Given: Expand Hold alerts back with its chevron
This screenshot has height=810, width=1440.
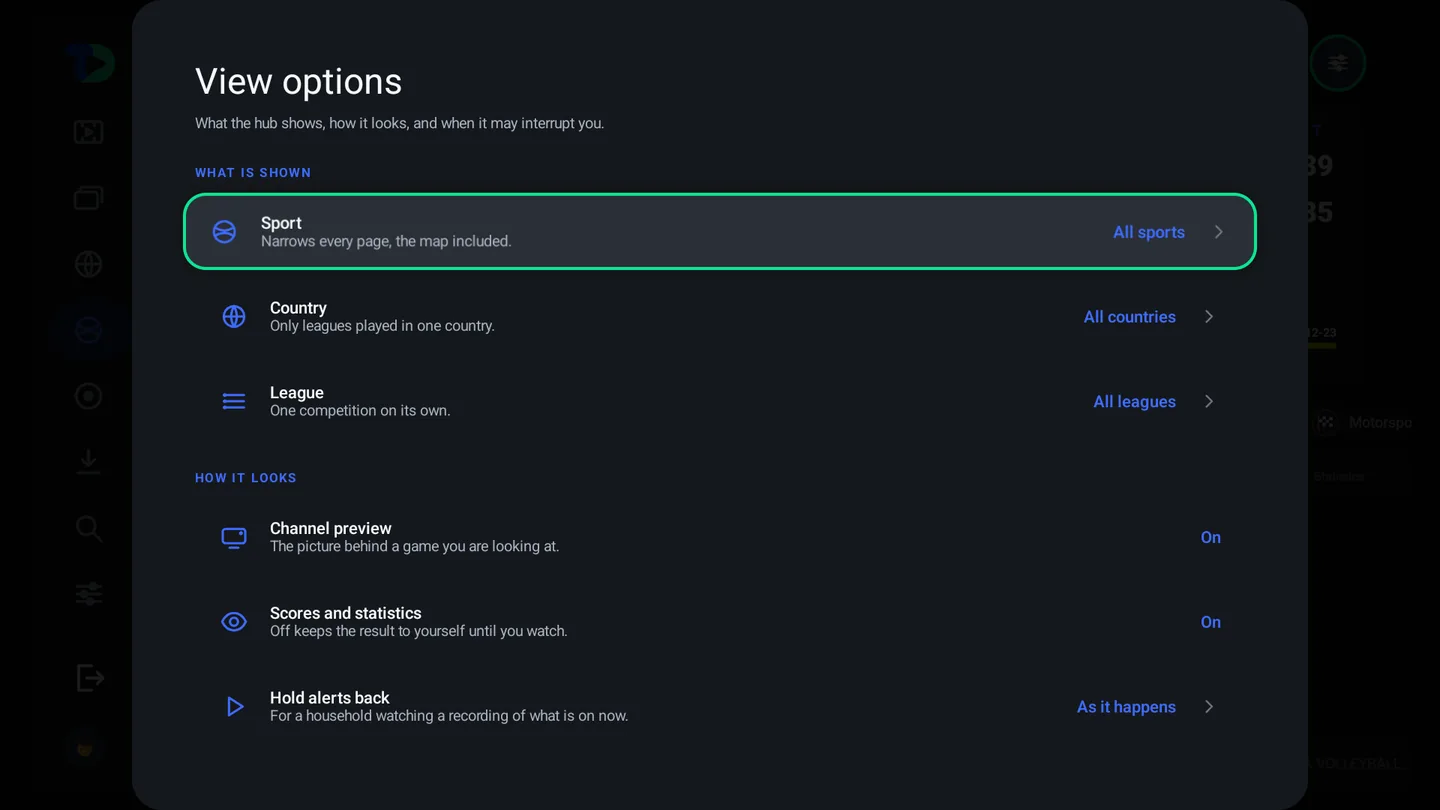Looking at the screenshot, I should [1209, 707].
